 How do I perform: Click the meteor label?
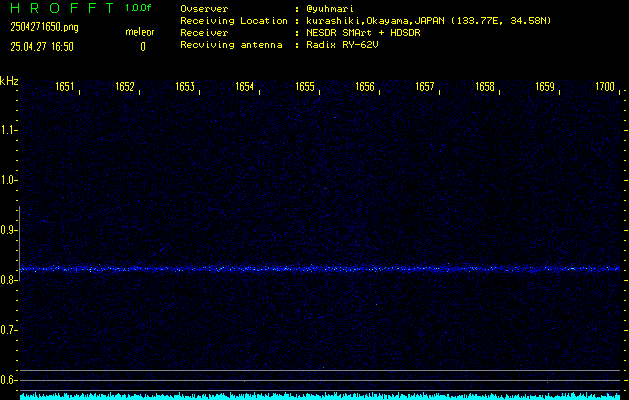pos(140,32)
